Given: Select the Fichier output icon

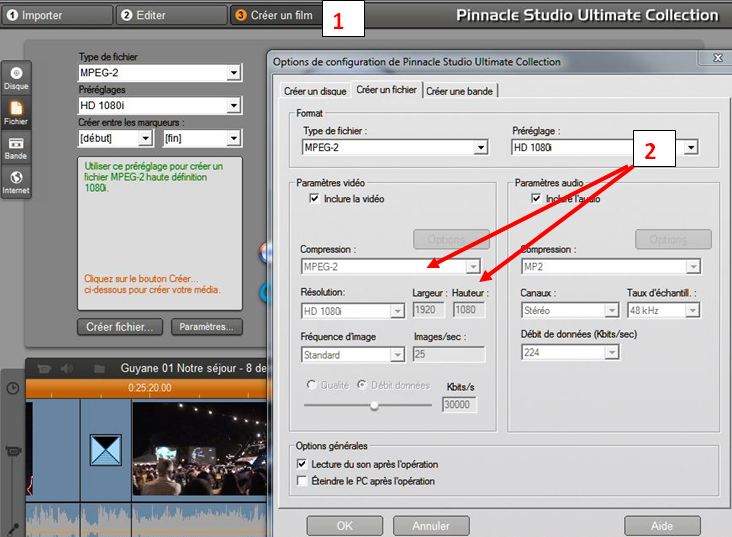Looking at the screenshot, I should click(16, 113).
